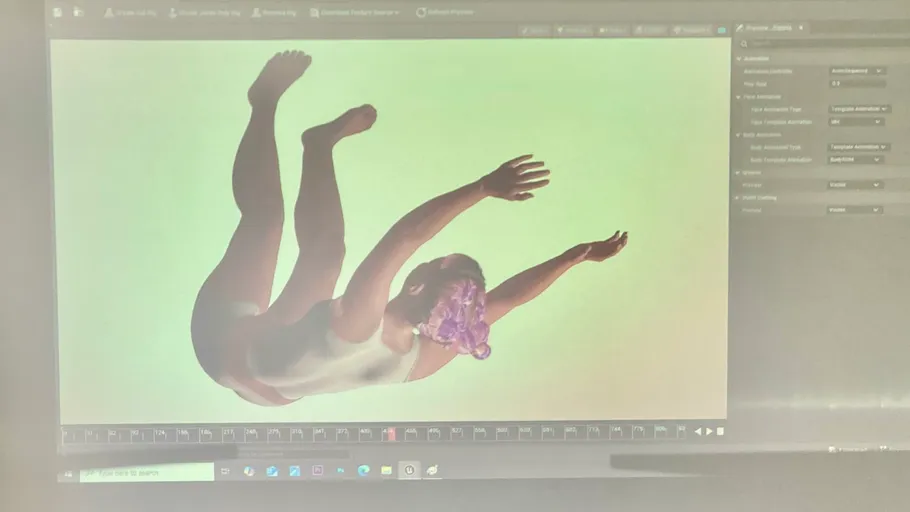Image resolution: width=910 pixels, height=512 pixels.
Task: Open Body Template Animation dropdown
Action: point(855,160)
